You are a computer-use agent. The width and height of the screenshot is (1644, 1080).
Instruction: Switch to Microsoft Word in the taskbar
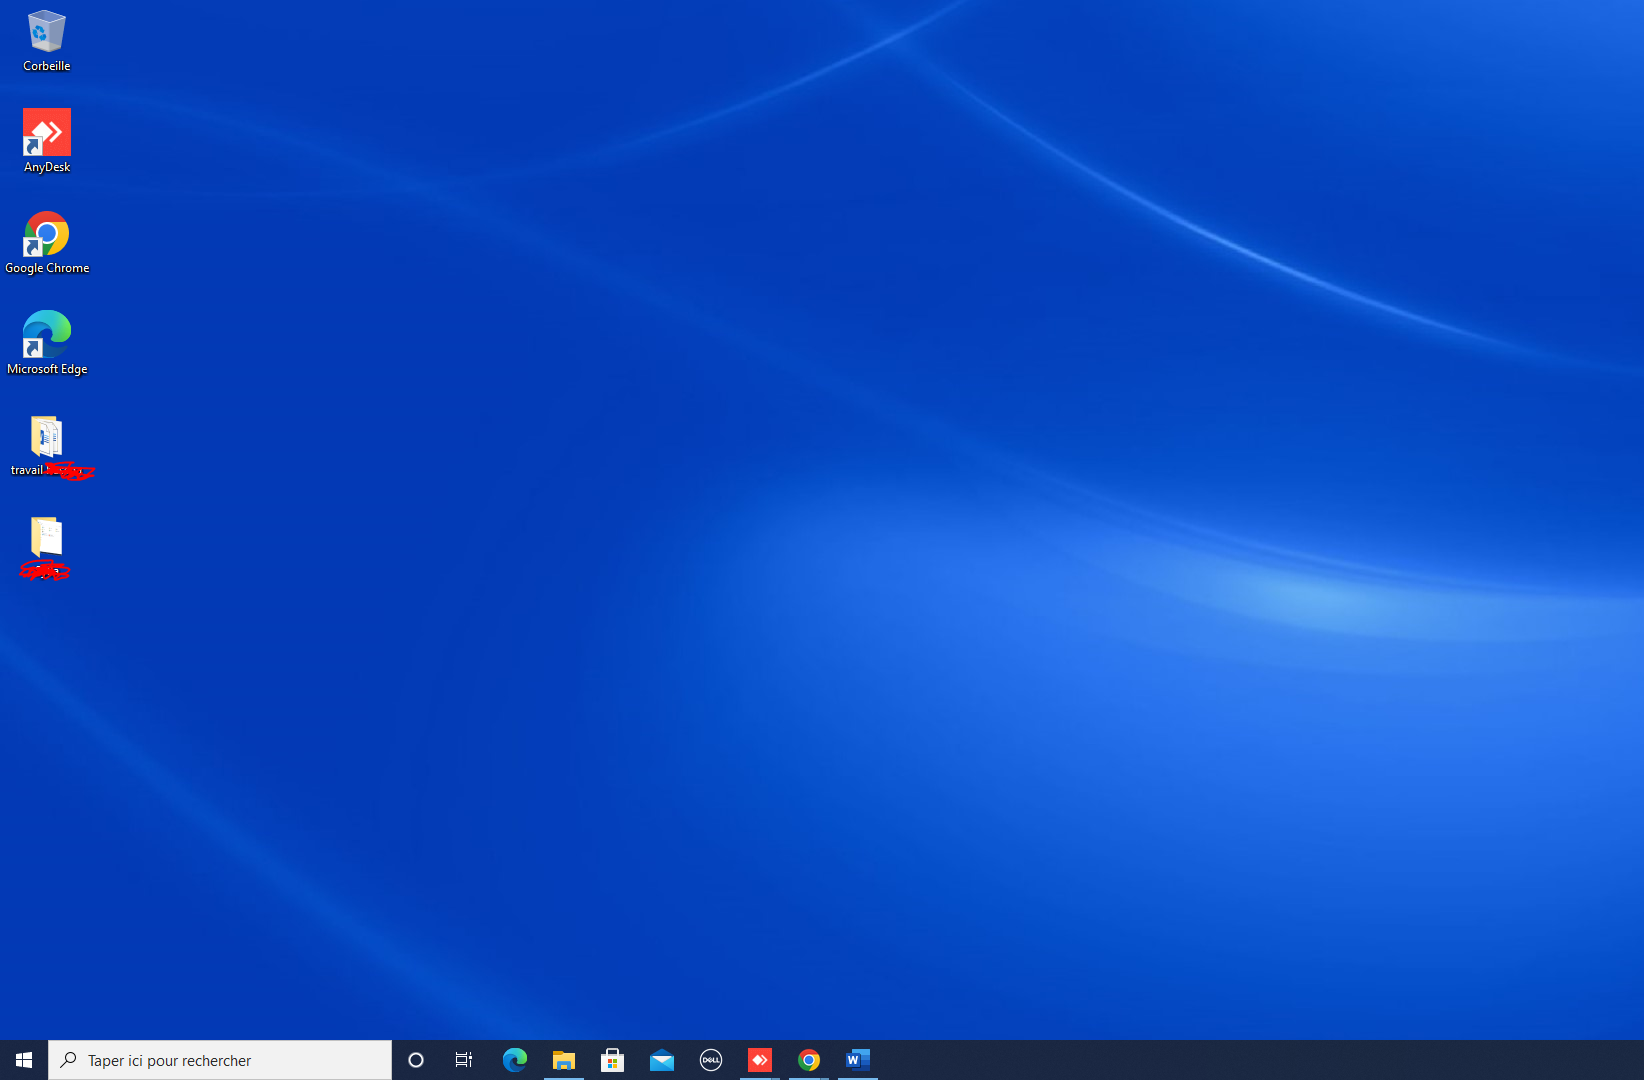pyautogui.click(x=858, y=1060)
